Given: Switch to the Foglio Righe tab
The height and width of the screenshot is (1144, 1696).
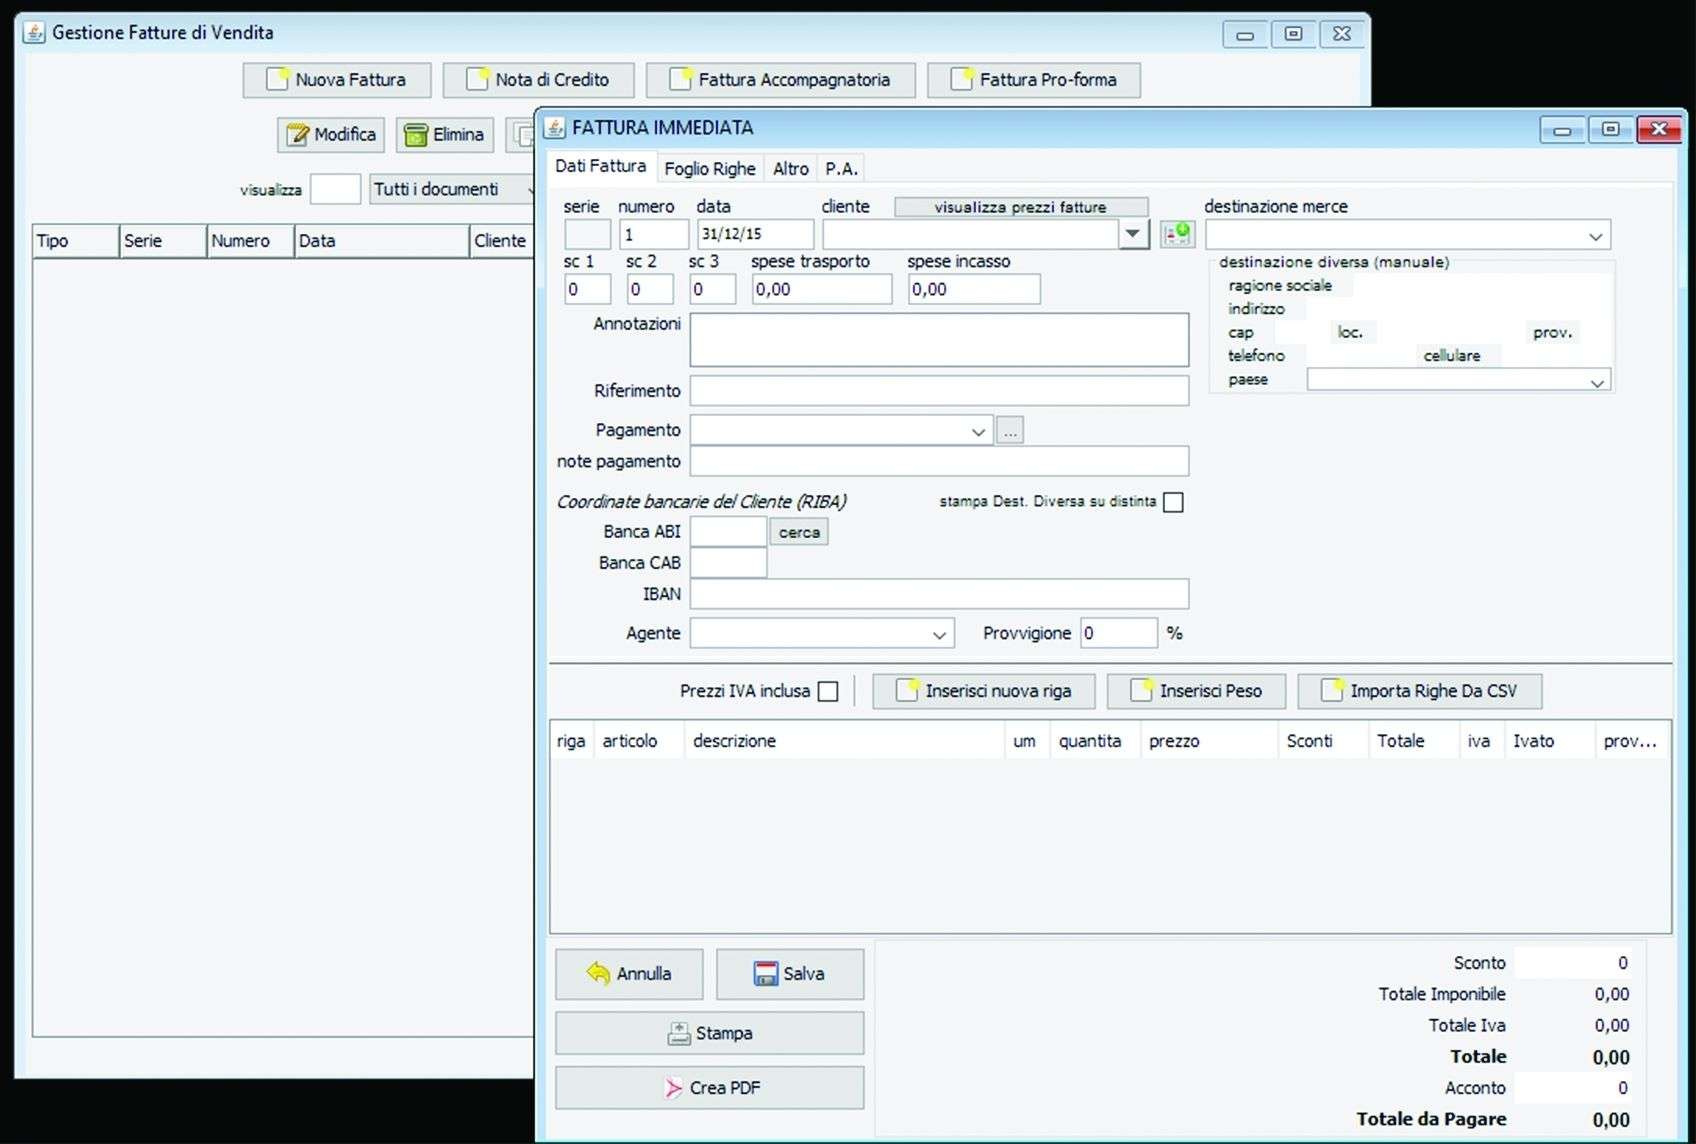Looking at the screenshot, I should coord(709,169).
